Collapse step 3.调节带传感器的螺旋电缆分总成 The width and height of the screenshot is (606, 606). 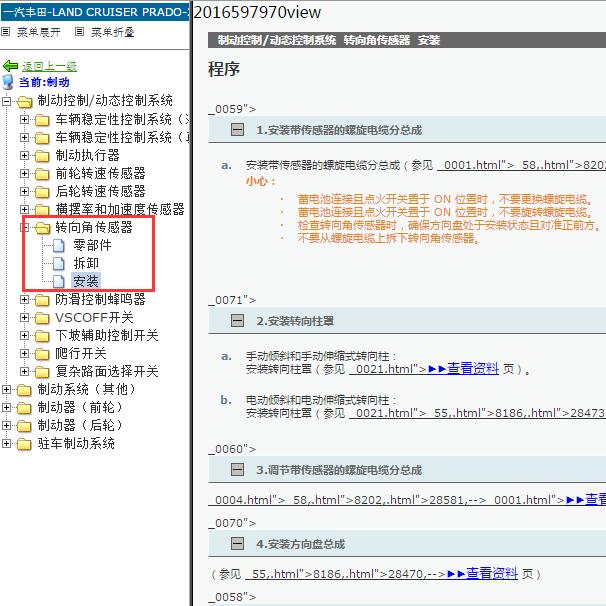(x=237, y=469)
